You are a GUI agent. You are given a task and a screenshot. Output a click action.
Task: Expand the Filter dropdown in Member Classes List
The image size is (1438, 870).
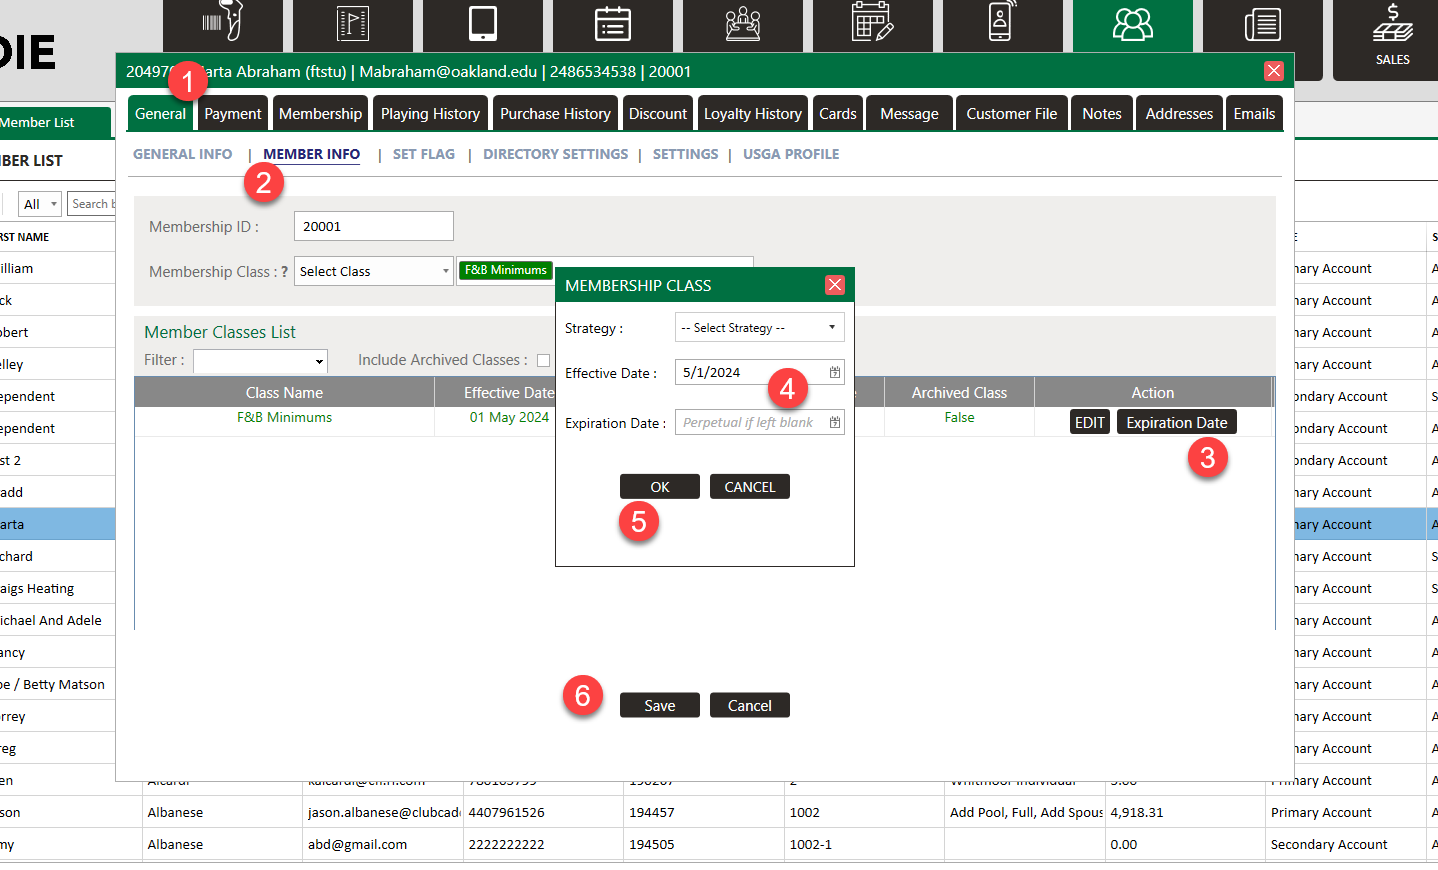pyautogui.click(x=260, y=361)
